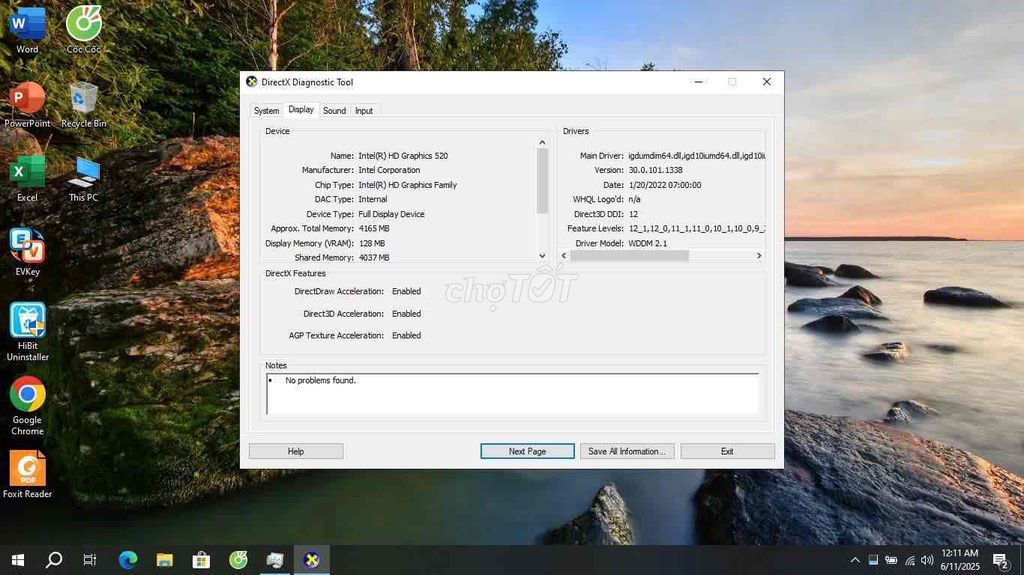Click the battery tray icon
Viewport: 1024px width, 575px height.
click(891, 560)
